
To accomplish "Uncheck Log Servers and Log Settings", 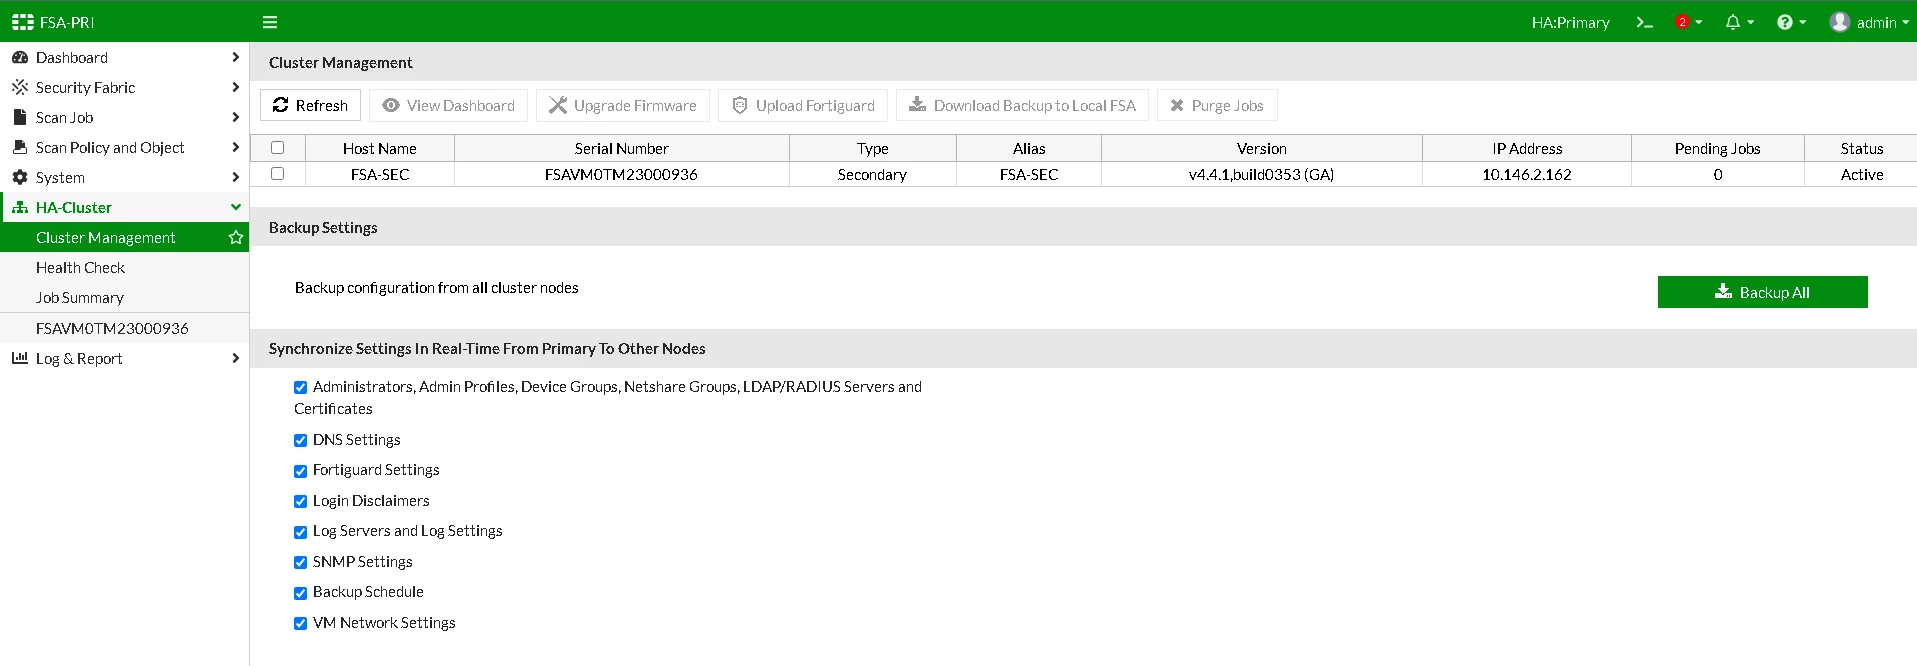I will click(300, 532).
